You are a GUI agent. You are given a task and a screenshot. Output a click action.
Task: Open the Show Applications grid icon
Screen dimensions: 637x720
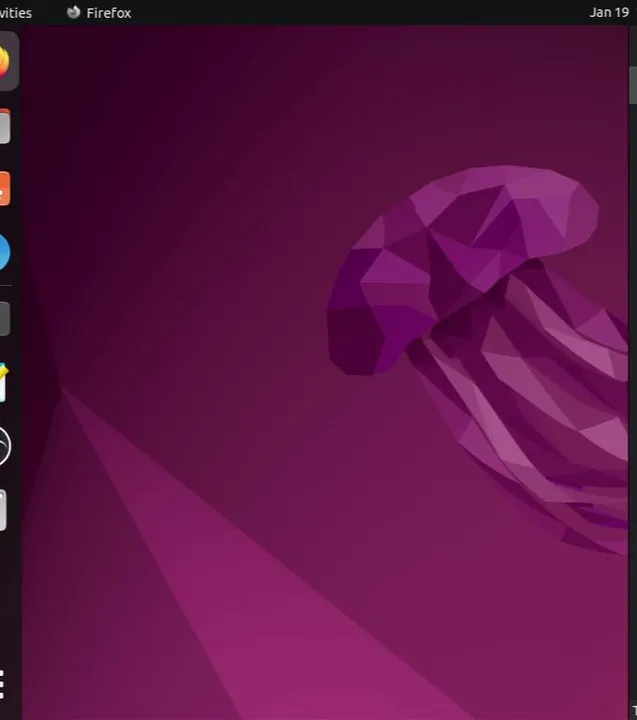pos(2,684)
